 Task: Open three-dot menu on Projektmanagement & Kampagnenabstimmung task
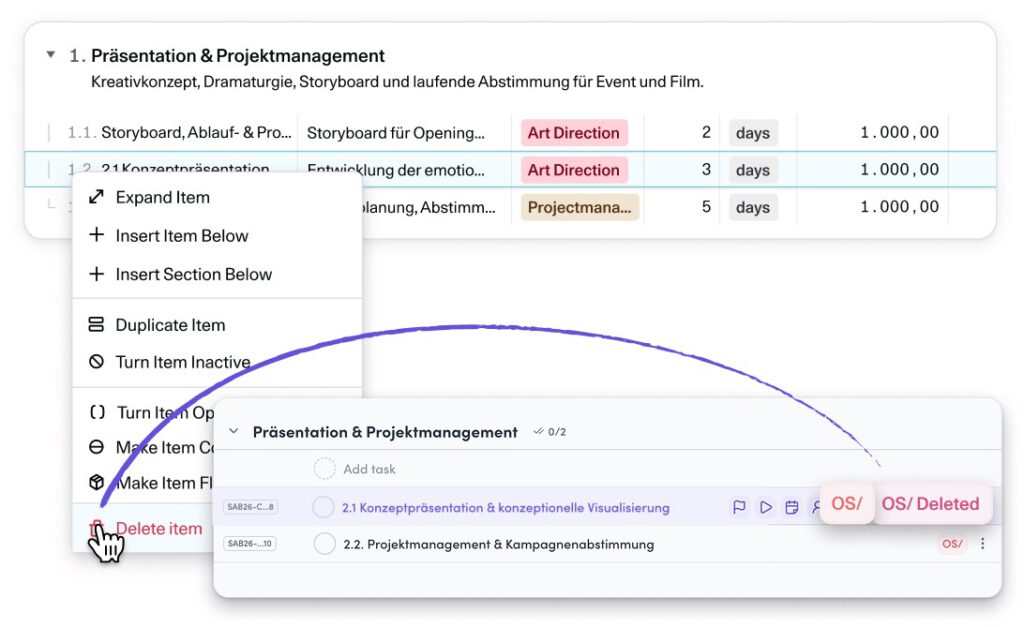tap(982, 543)
